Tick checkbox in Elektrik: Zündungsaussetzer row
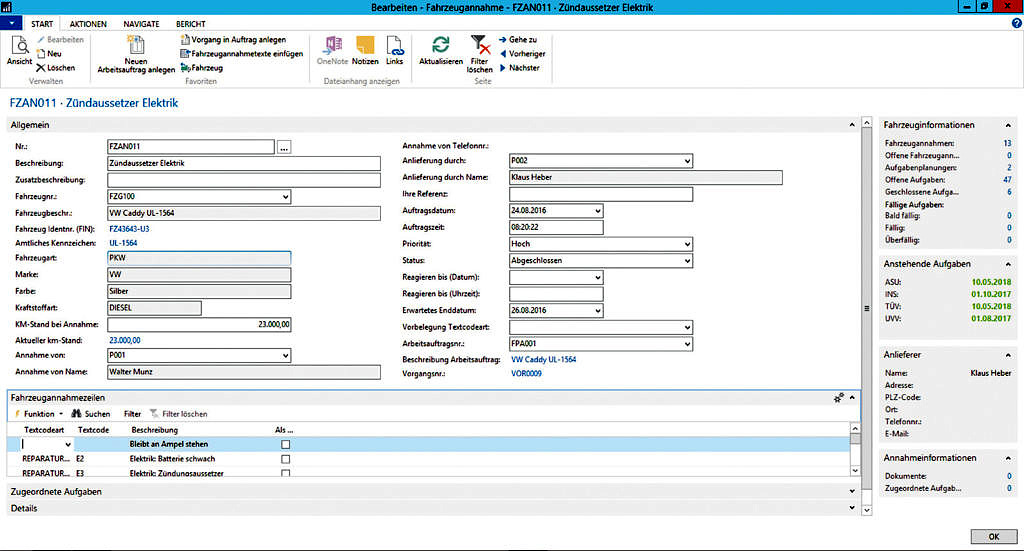The image size is (1024, 551). (286, 473)
